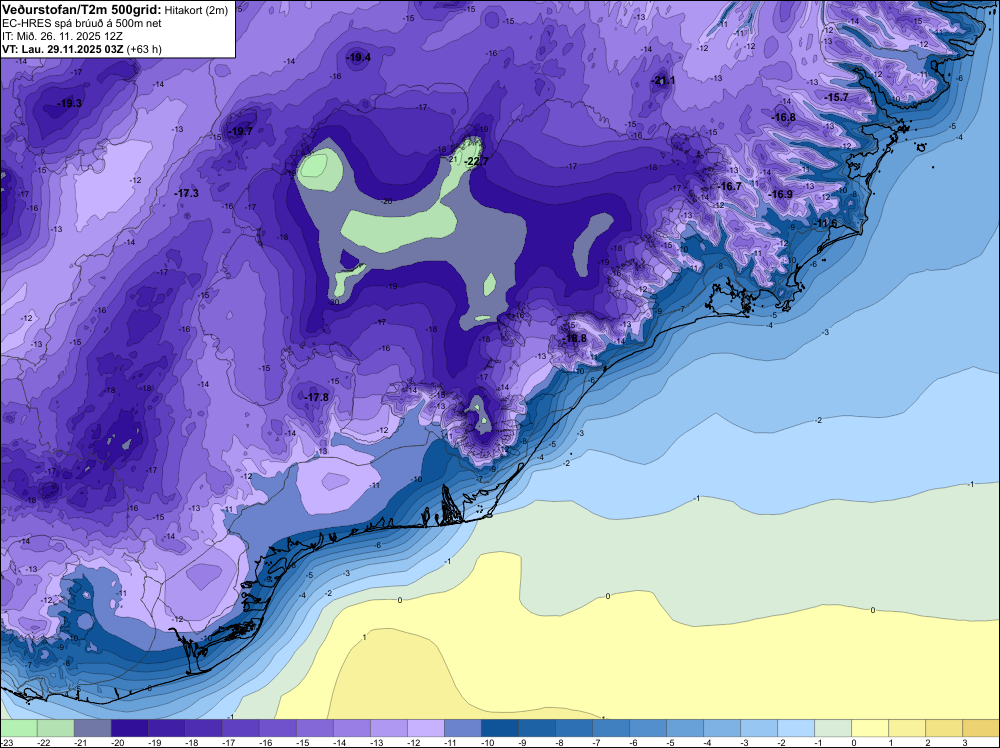Pick the legend swatch labeled -10
1000x748 pixels.
pyautogui.click(x=499, y=728)
